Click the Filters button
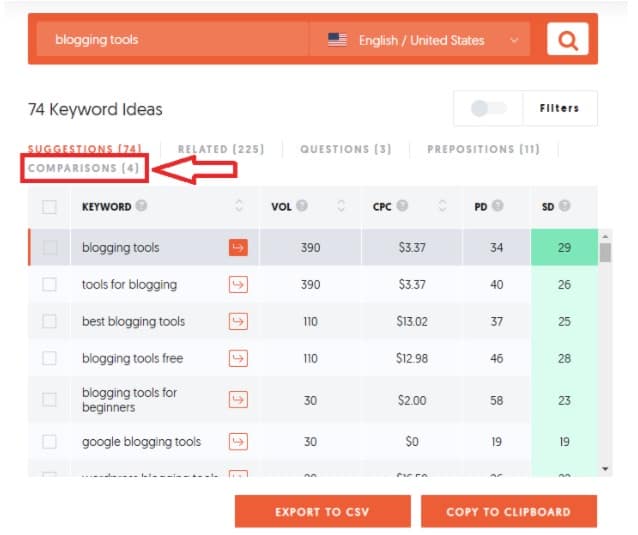 point(559,108)
